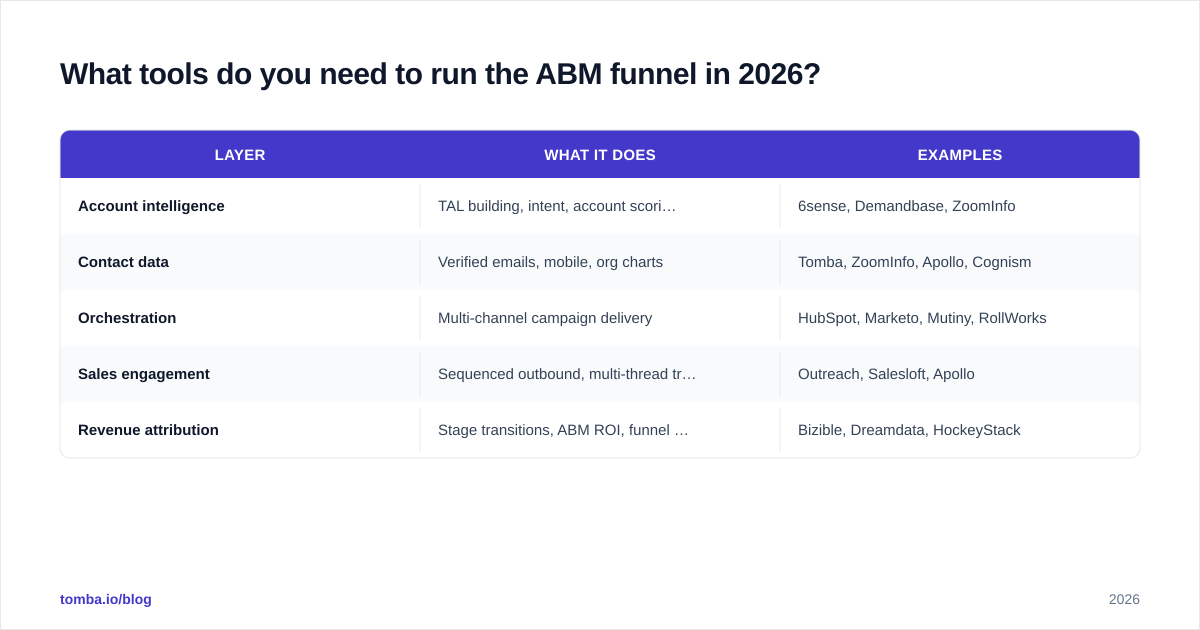
Task: Select the WHAT IT DOES column header
Action: tap(600, 155)
